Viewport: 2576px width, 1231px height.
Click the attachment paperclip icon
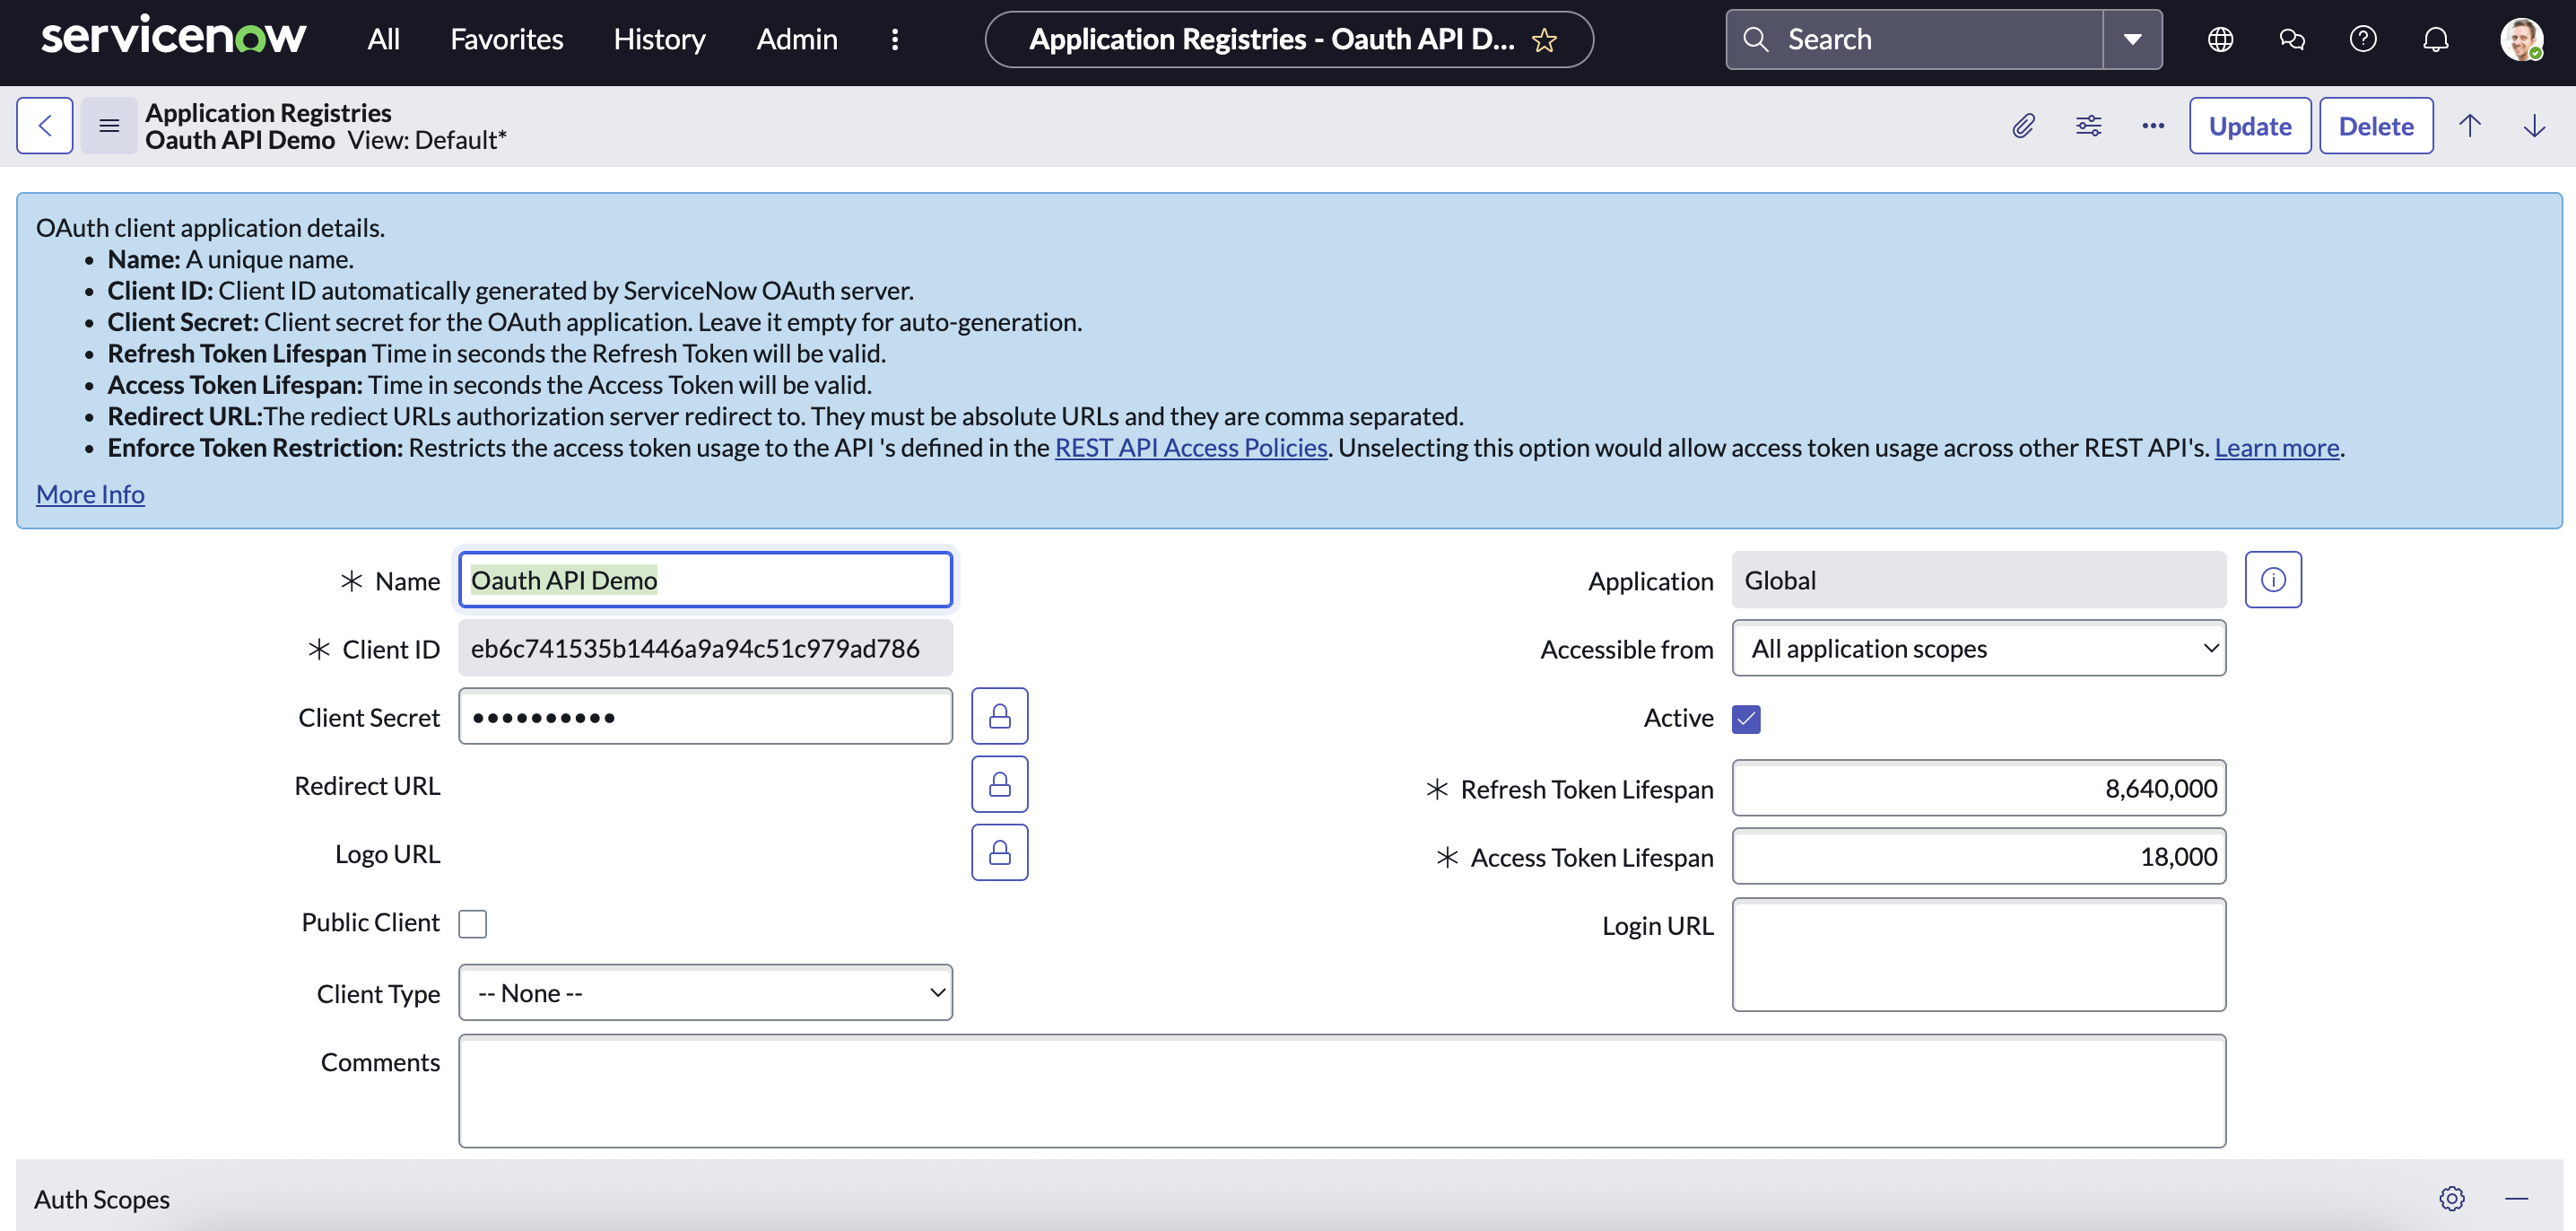[x=2023, y=126]
